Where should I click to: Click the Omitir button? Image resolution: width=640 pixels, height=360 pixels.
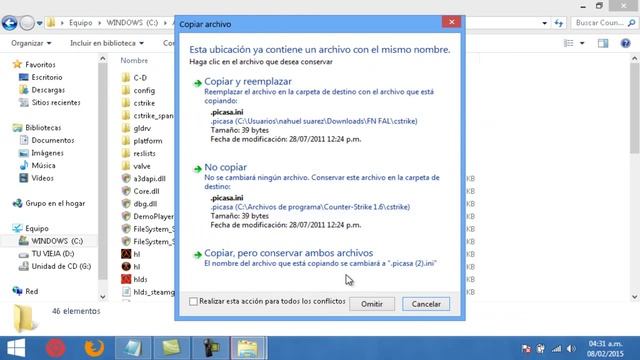coord(372,304)
